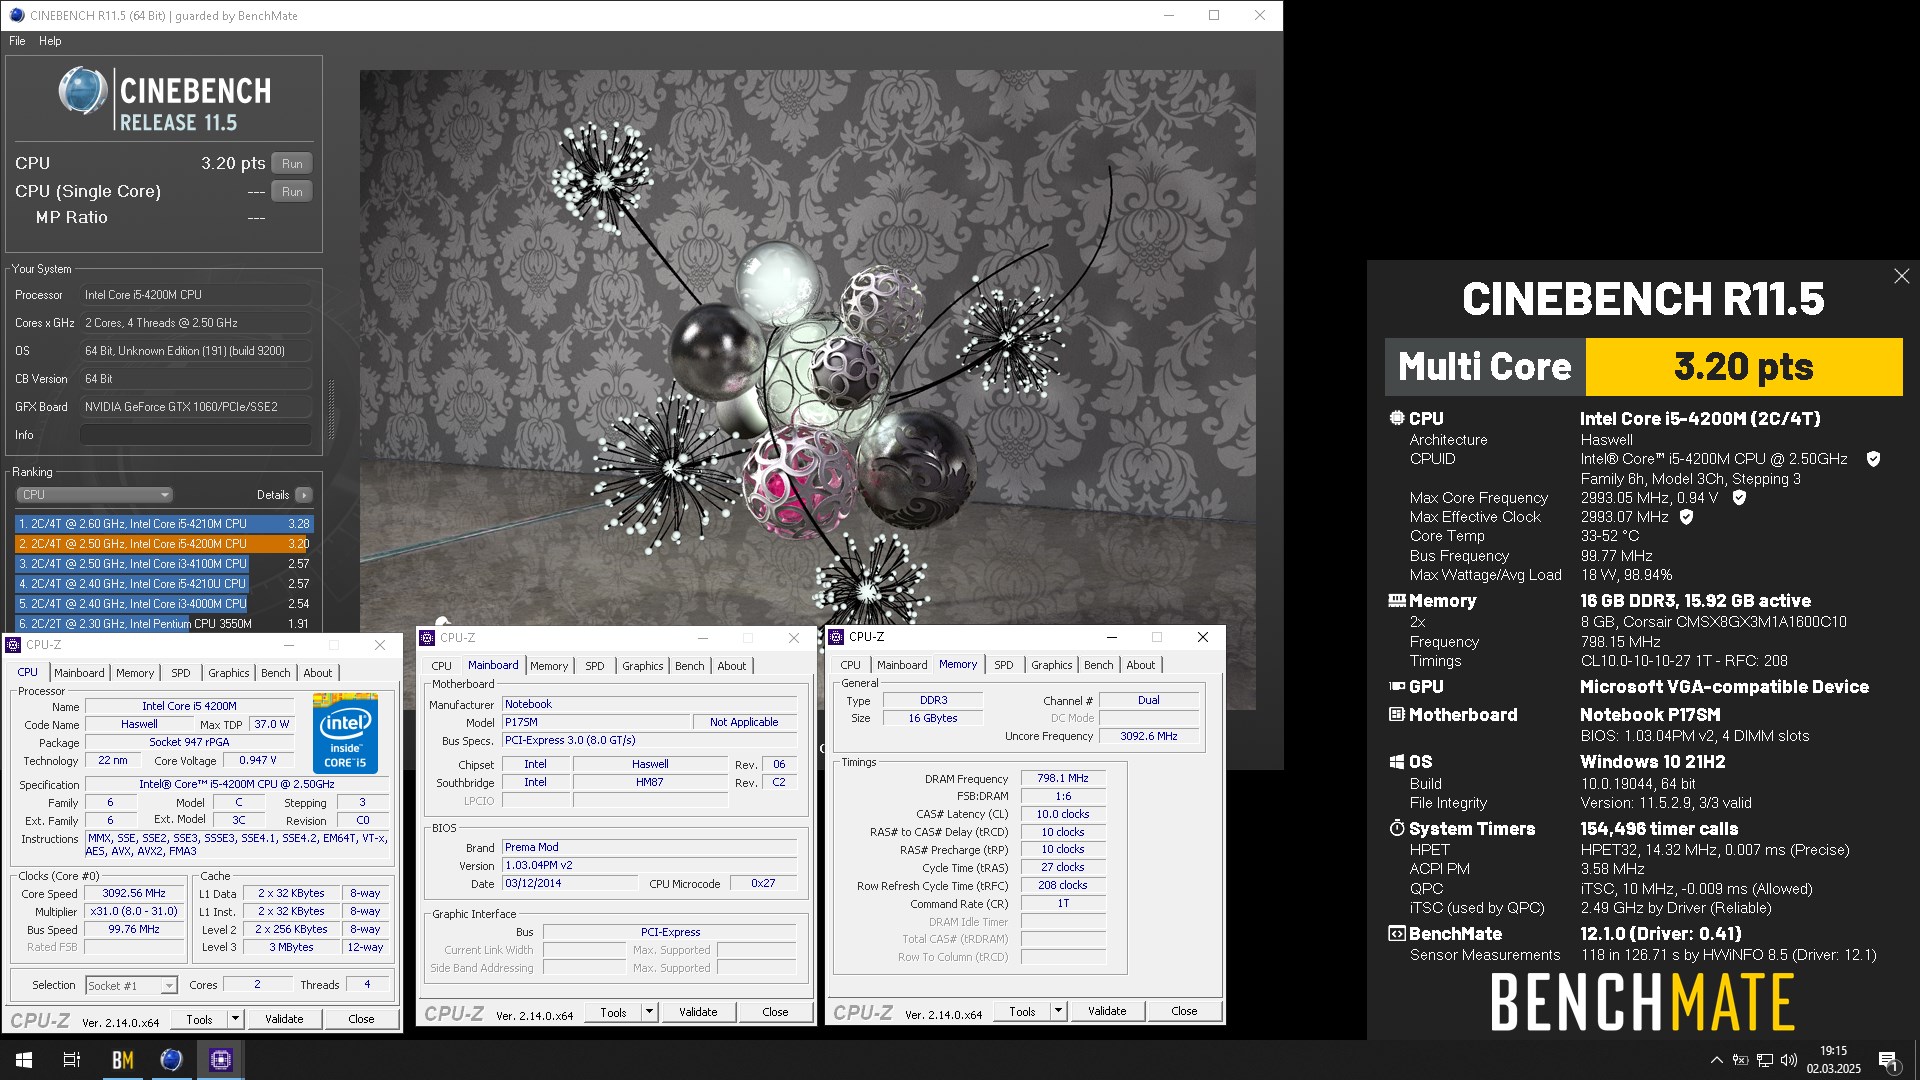This screenshot has width=1920, height=1080.
Task: Click the Cinebench sphere logo in the left panel
Action: click(x=82, y=91)
